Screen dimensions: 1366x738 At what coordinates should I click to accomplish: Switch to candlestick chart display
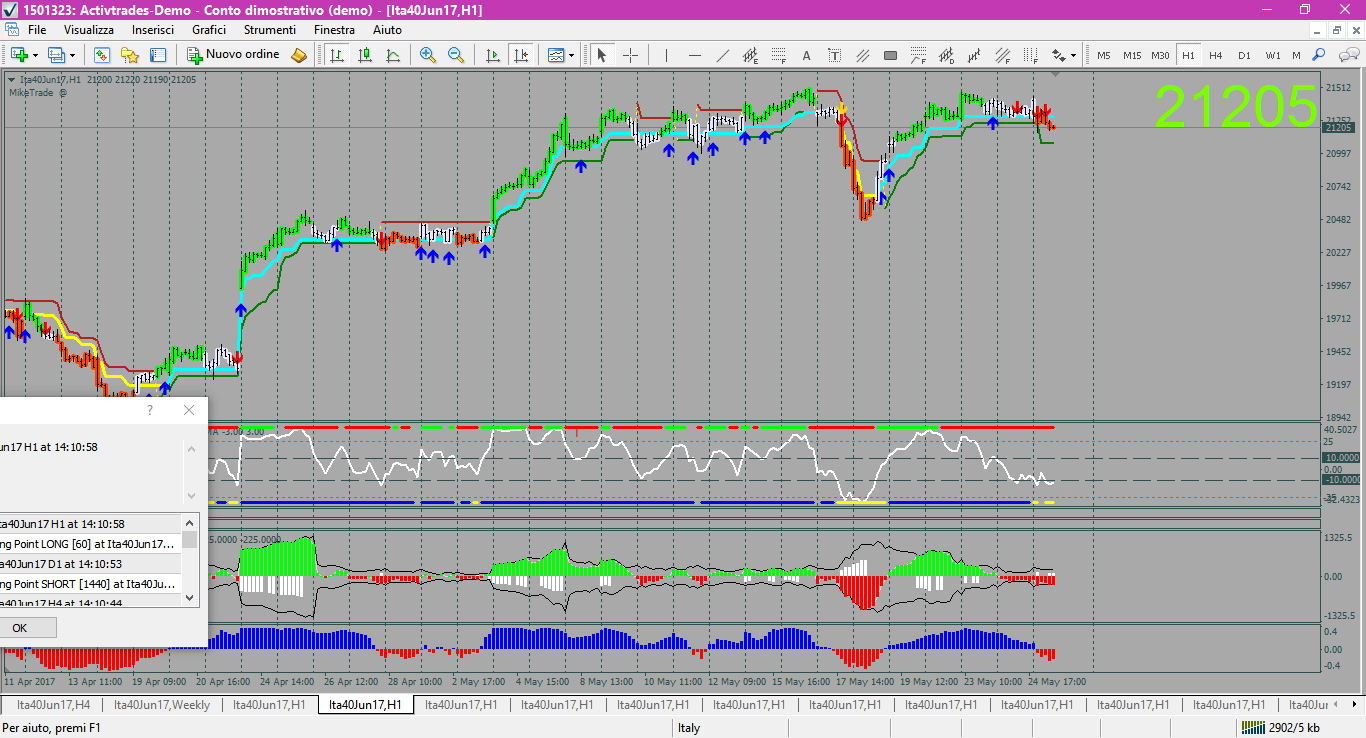pos(365,55)
